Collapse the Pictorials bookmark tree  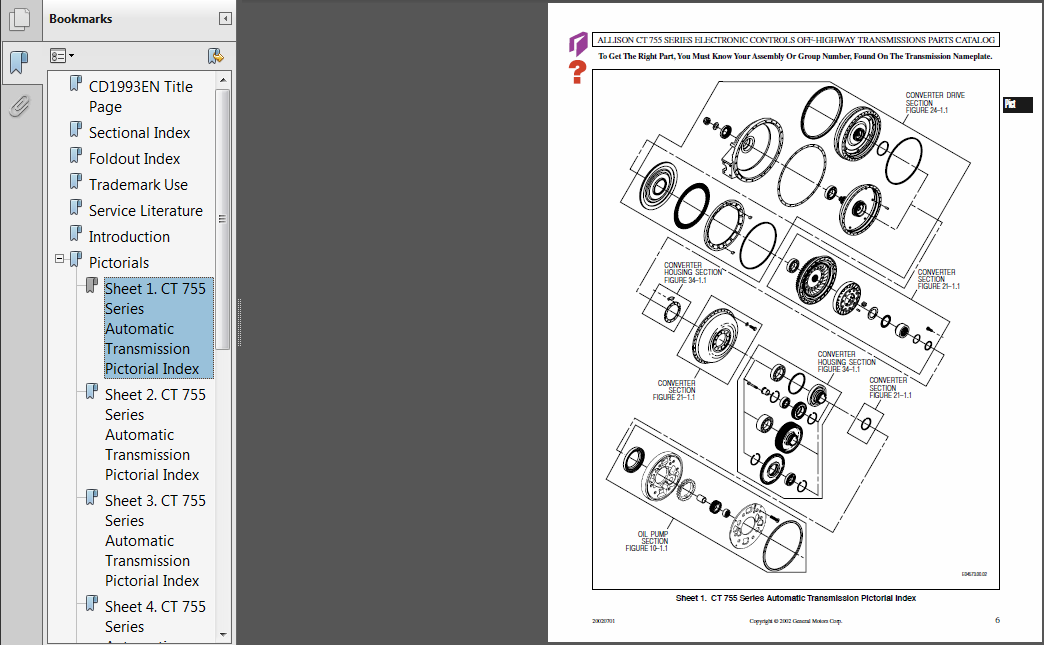59,258
